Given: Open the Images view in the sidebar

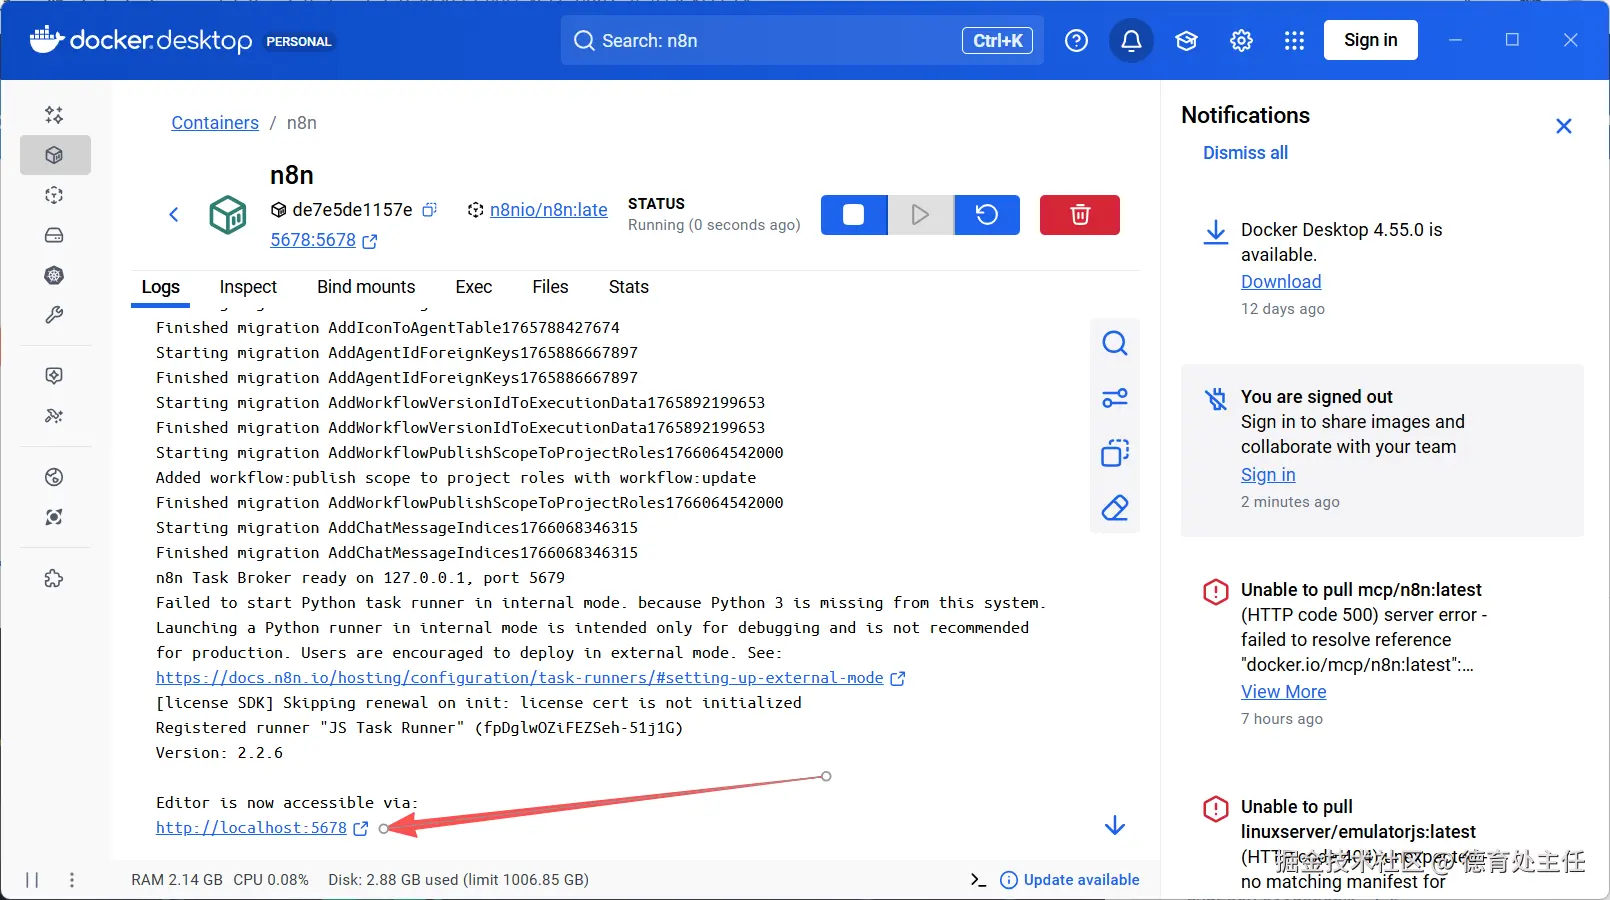Looking at the screenshot, I should pyautogui.click(x=54, y=195).
